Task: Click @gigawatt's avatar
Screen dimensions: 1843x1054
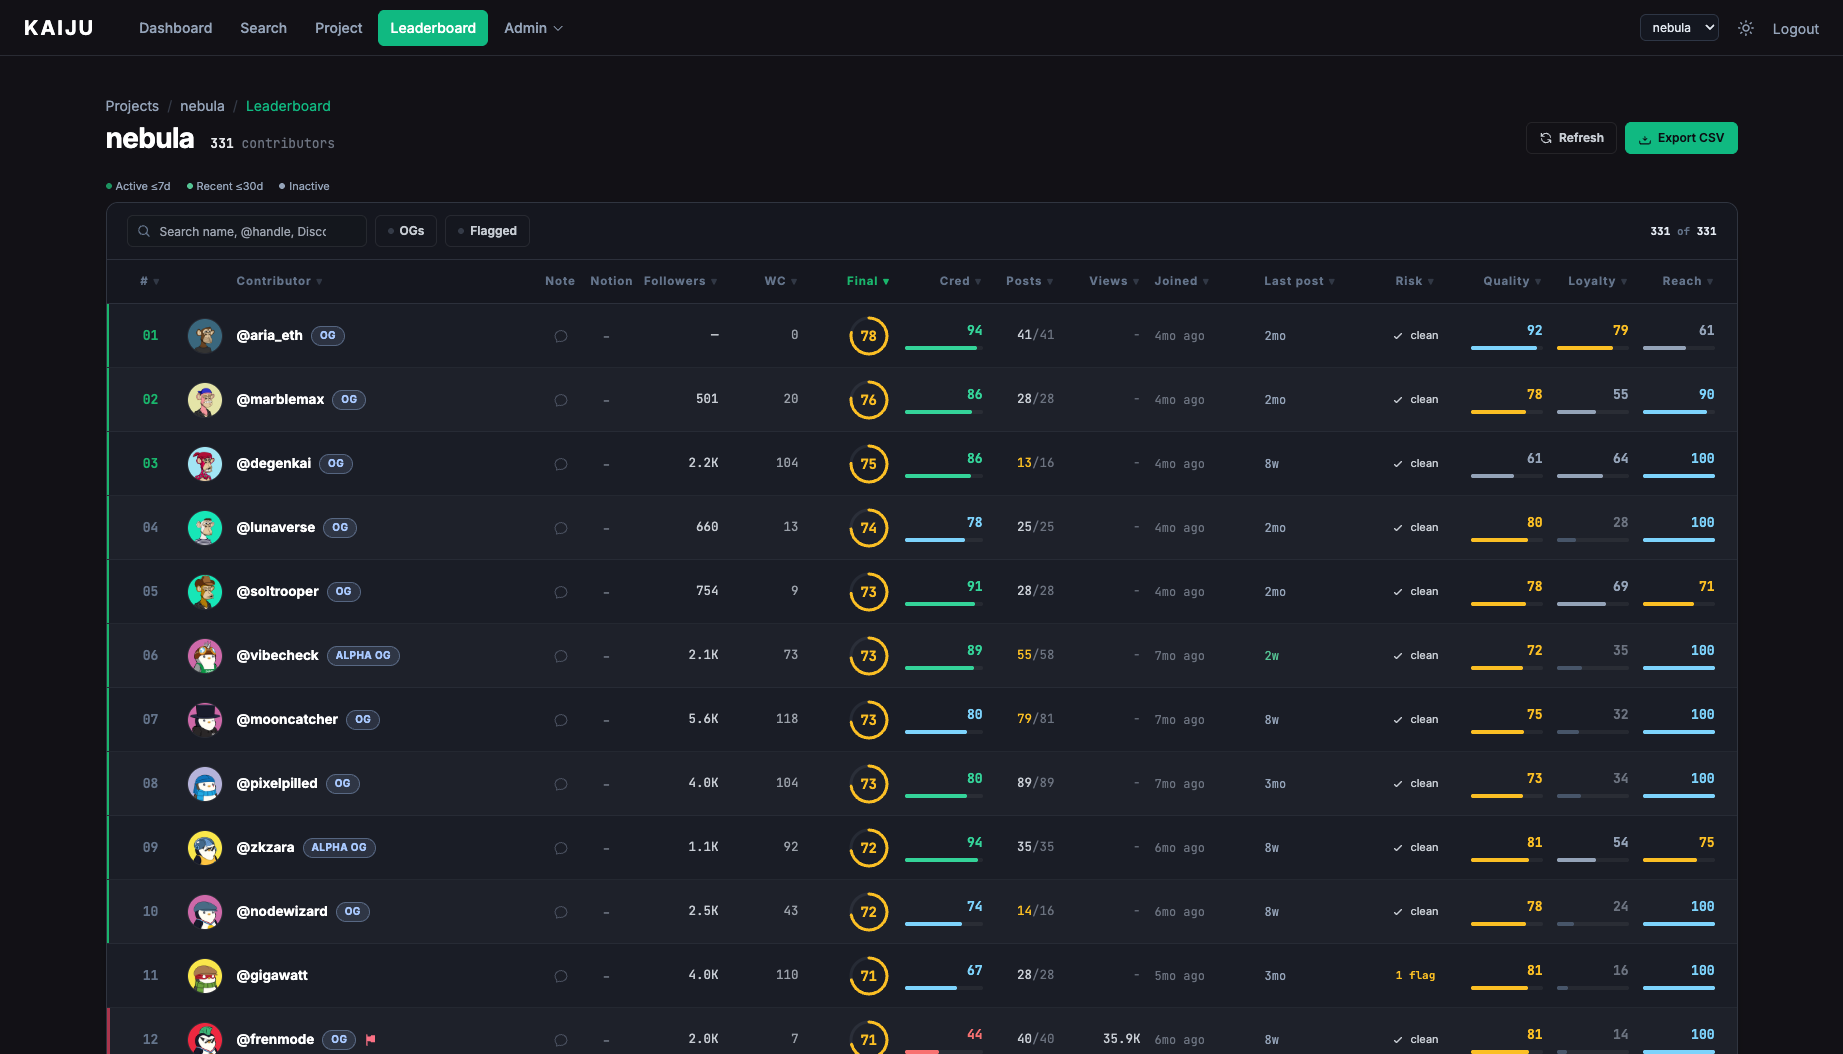Action: 205,976
